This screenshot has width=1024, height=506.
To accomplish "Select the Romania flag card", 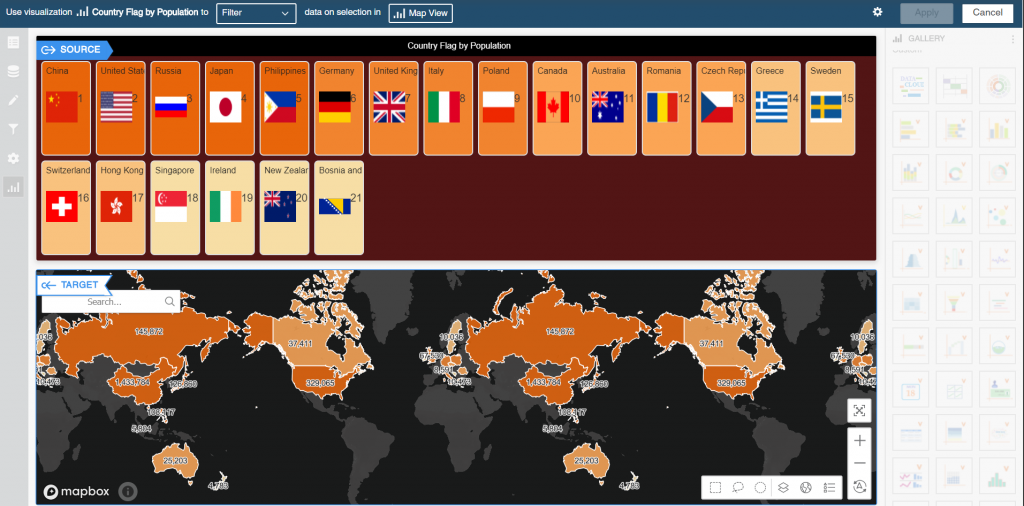I will tap(667, 108).
